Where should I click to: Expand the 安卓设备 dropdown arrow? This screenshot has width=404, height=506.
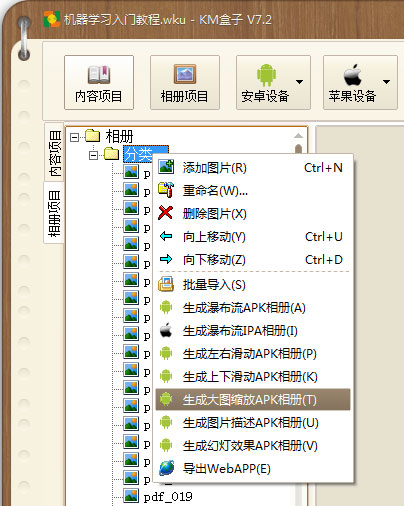299,82
